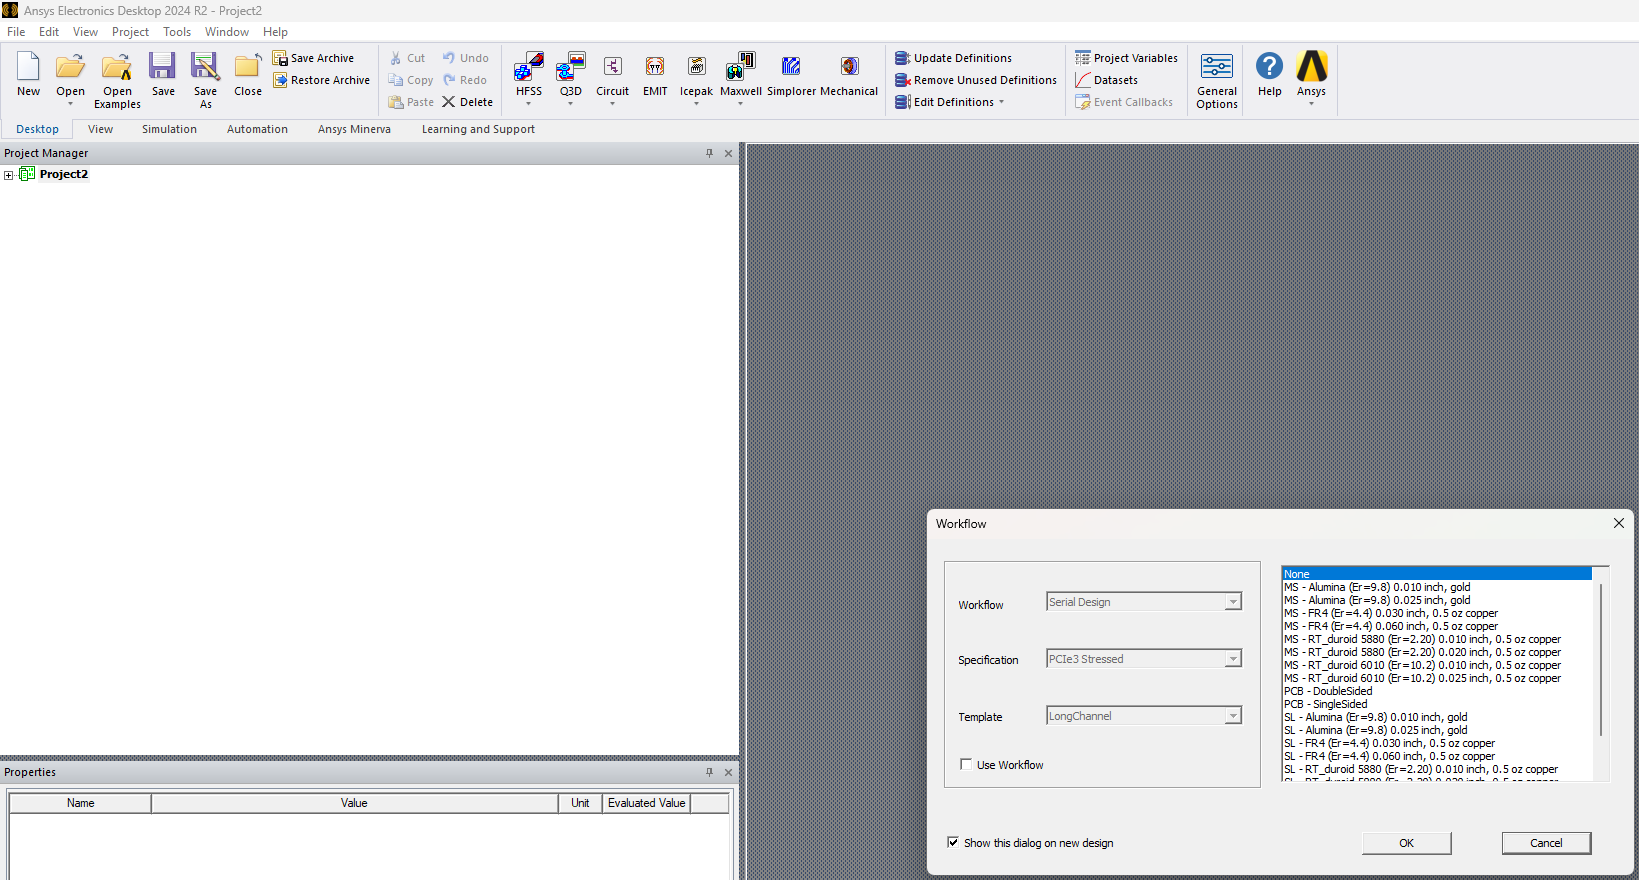The width and height of the screenshot is (1639, 880).
Task: Select PCB - DoubleSided in the list
Action: (1328, 691)
